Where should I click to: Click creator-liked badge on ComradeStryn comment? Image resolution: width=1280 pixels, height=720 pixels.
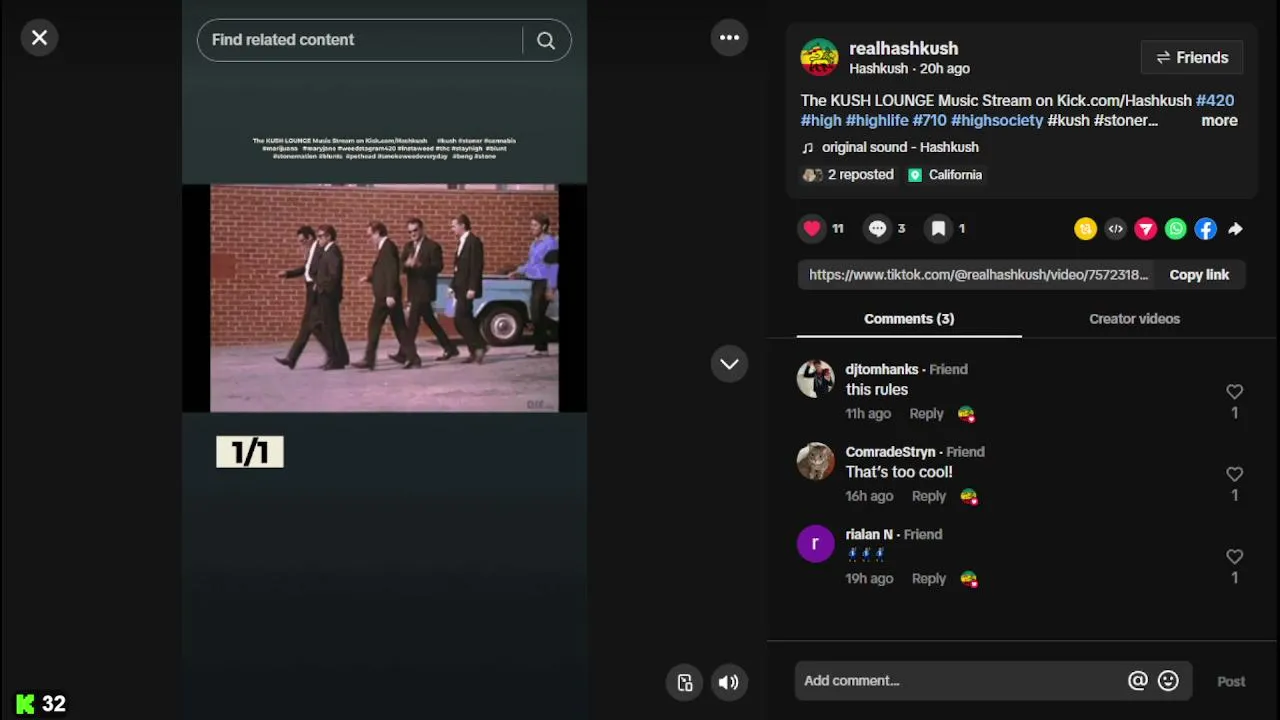pos(968,496)
